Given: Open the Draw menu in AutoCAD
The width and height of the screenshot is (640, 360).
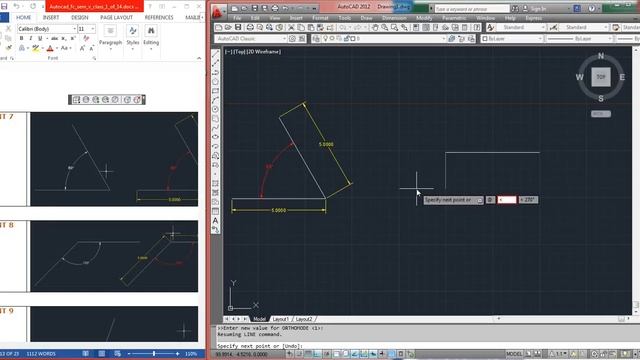Looking at the screenshot, I should [366, 18].
